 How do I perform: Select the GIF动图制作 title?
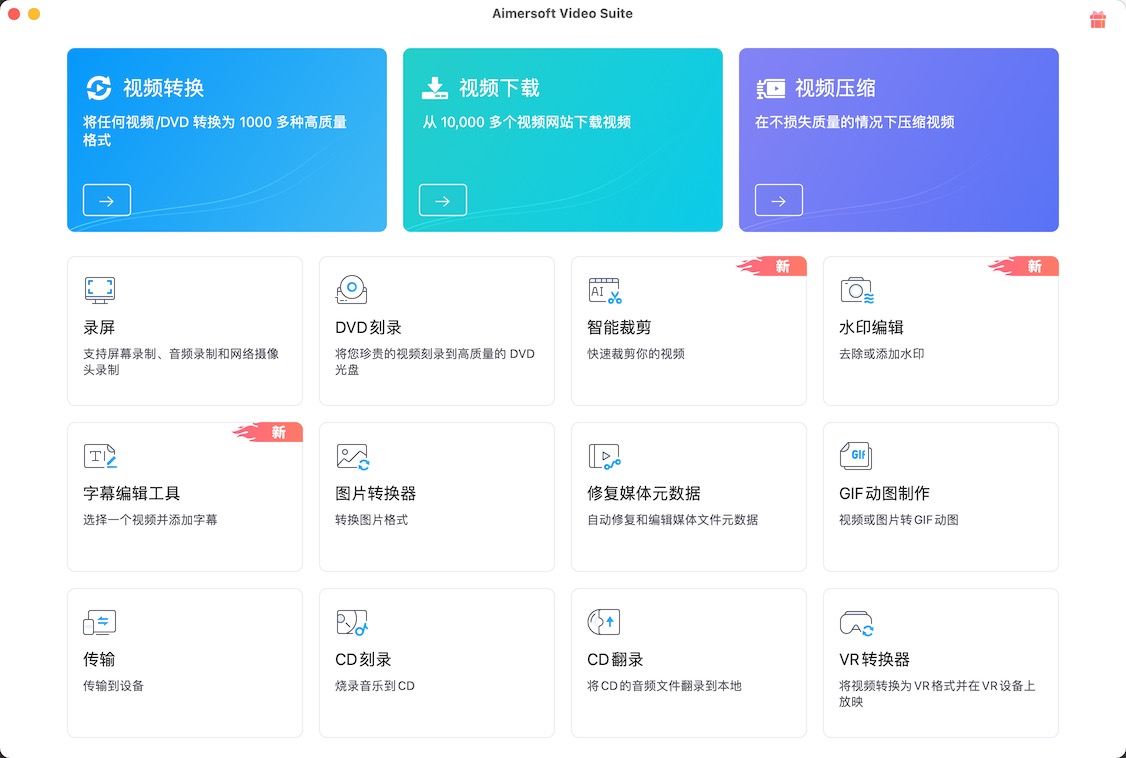pyautogui.click(x=885, y=493)
